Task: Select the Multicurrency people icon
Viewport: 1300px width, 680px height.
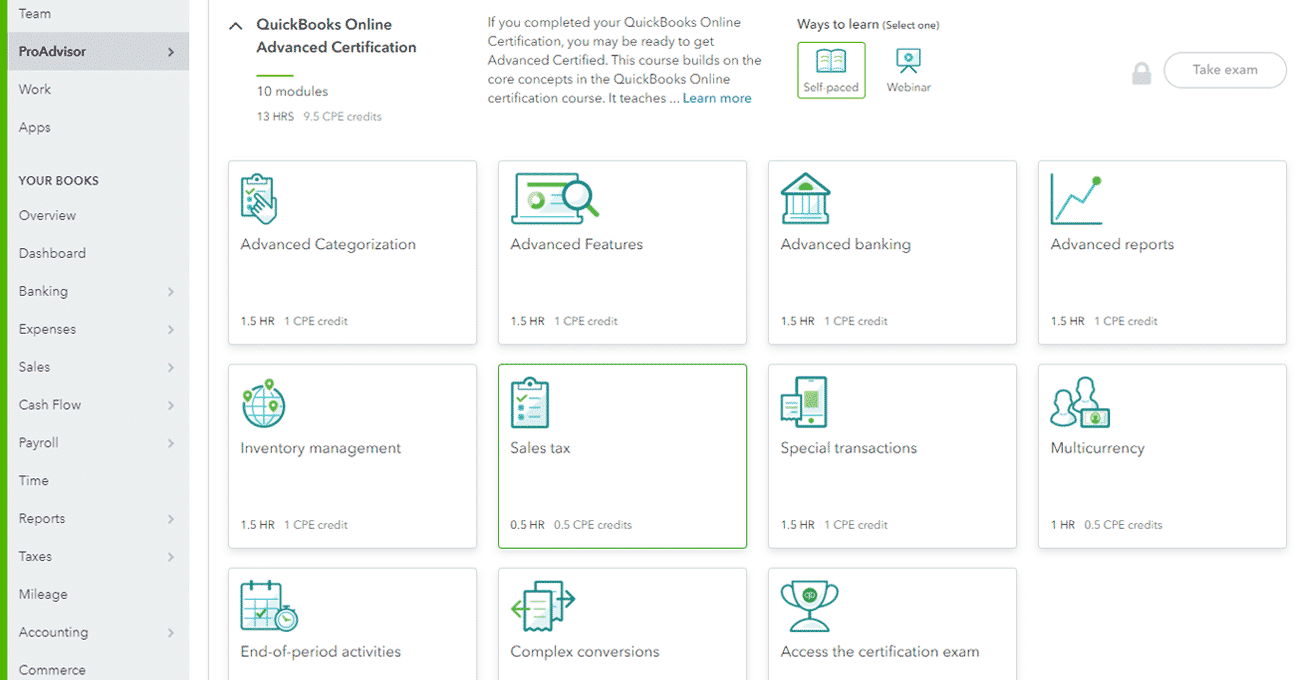Action: point(1079,403)
